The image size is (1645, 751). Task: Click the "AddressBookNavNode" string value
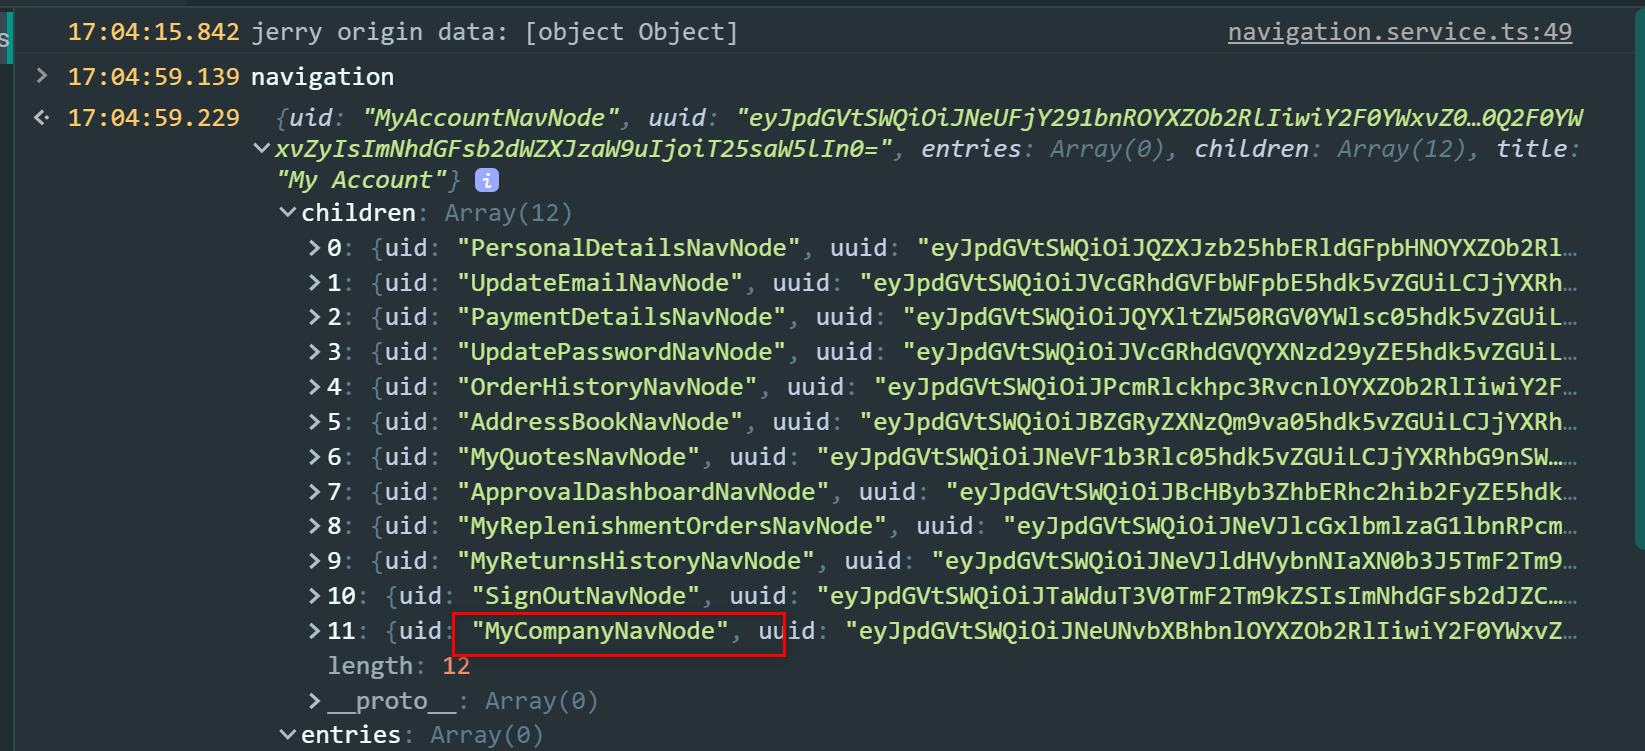[x=600, y=422]
